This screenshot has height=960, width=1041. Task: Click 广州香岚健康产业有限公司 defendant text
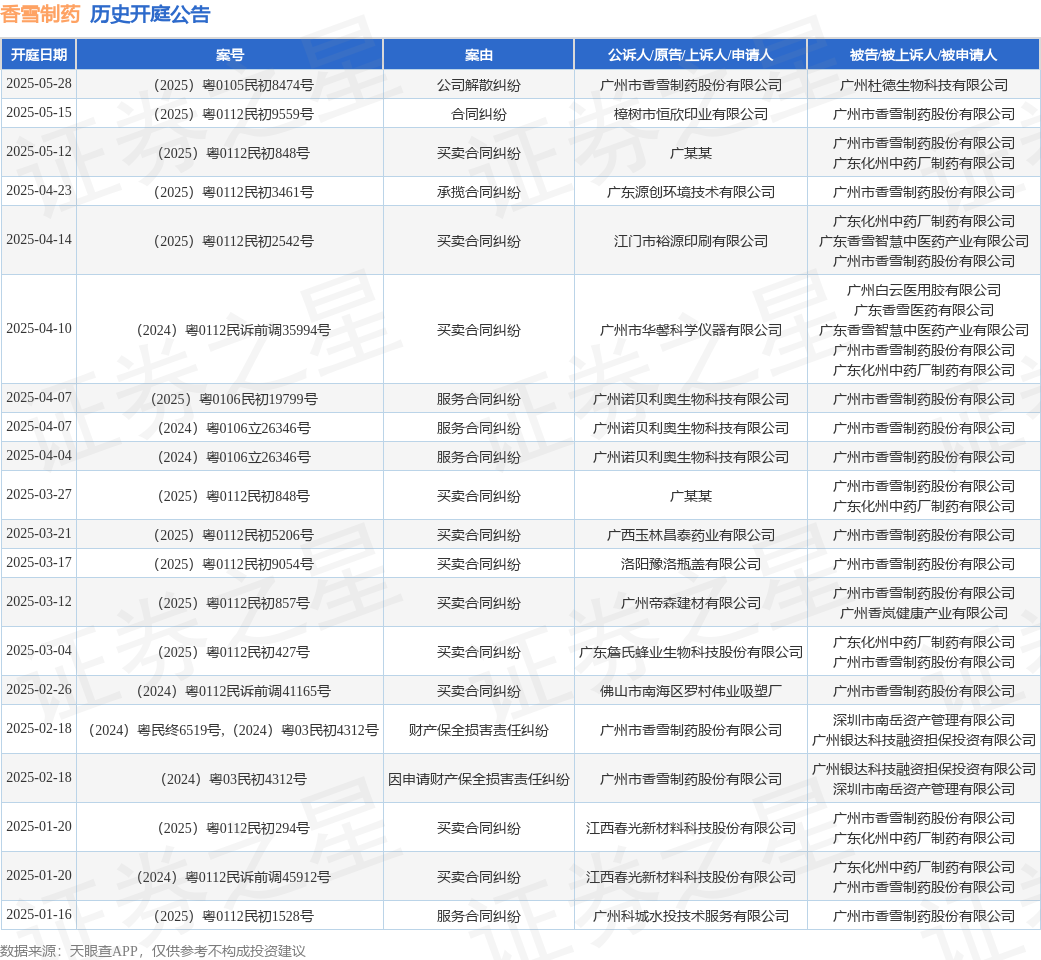pyautogui.click(x=923, y=613)
